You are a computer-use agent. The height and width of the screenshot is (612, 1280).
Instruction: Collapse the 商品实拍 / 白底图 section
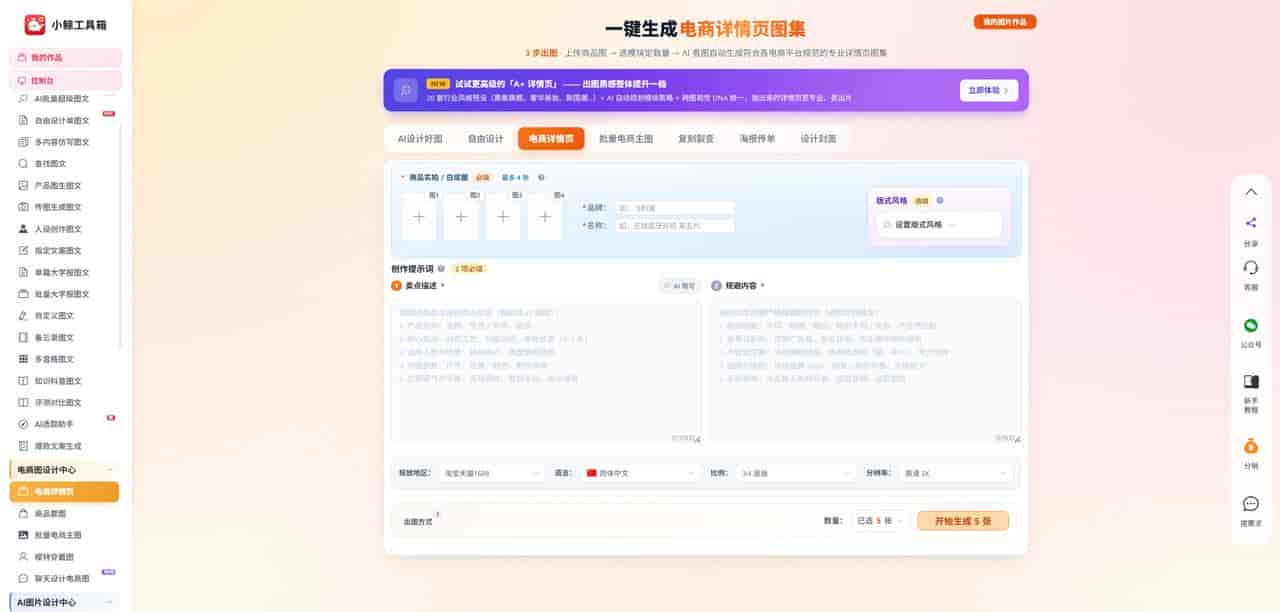402,177
